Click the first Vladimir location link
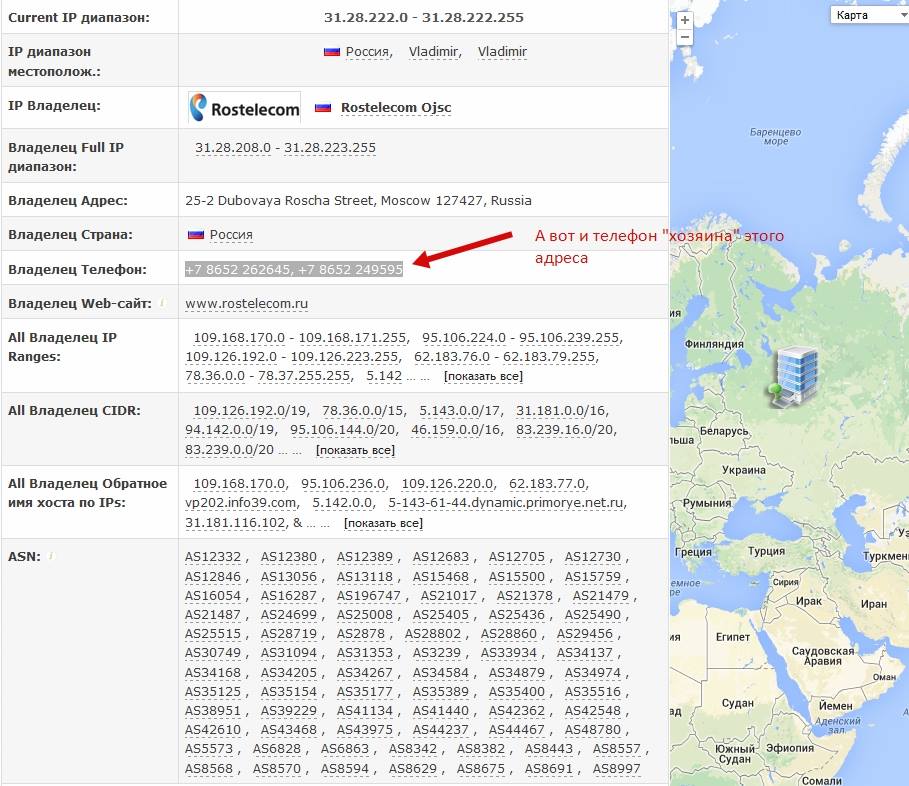This screenshot has width=909, height=786. (x=433, y=52)
